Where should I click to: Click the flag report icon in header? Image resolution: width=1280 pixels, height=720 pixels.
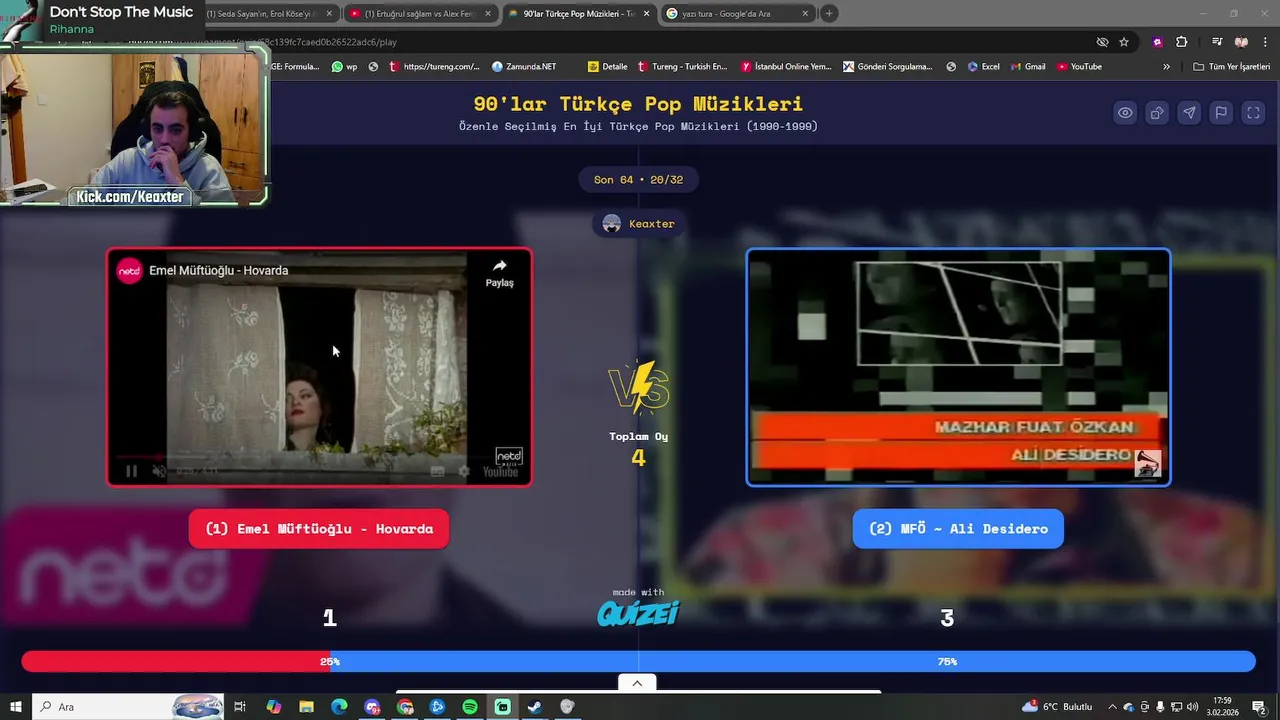tap(1221, 113)
